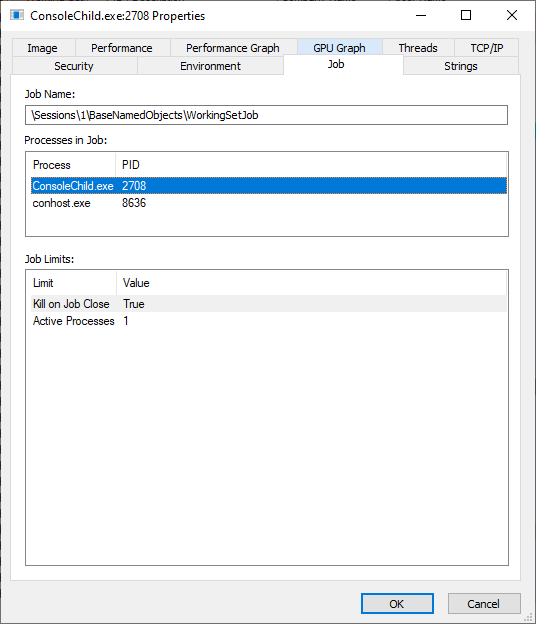
Task: Select the ConsoleChild.exe process row
Action: click(269, 186)
